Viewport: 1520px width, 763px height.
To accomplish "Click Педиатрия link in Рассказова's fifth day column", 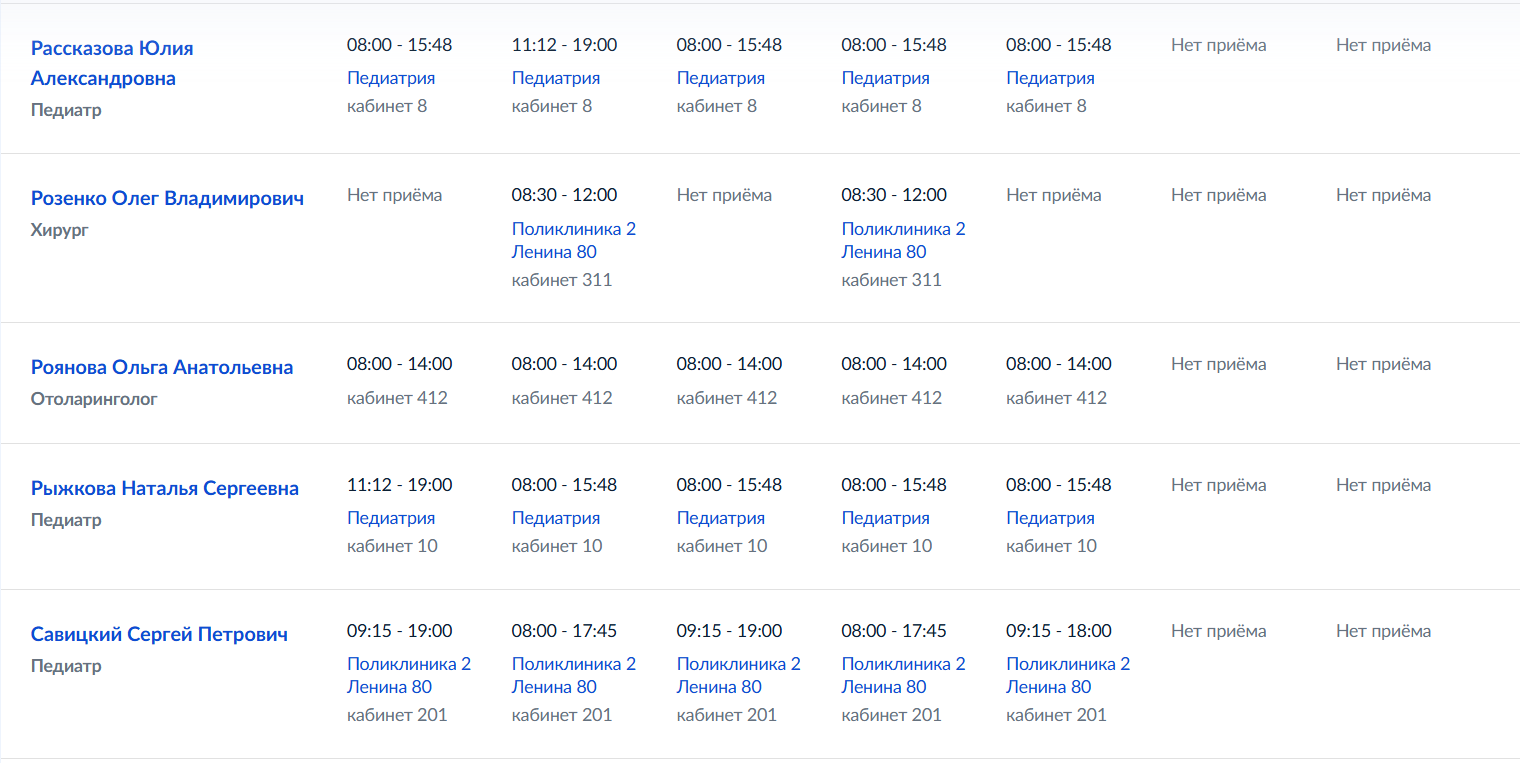I will pos(1050,78).
